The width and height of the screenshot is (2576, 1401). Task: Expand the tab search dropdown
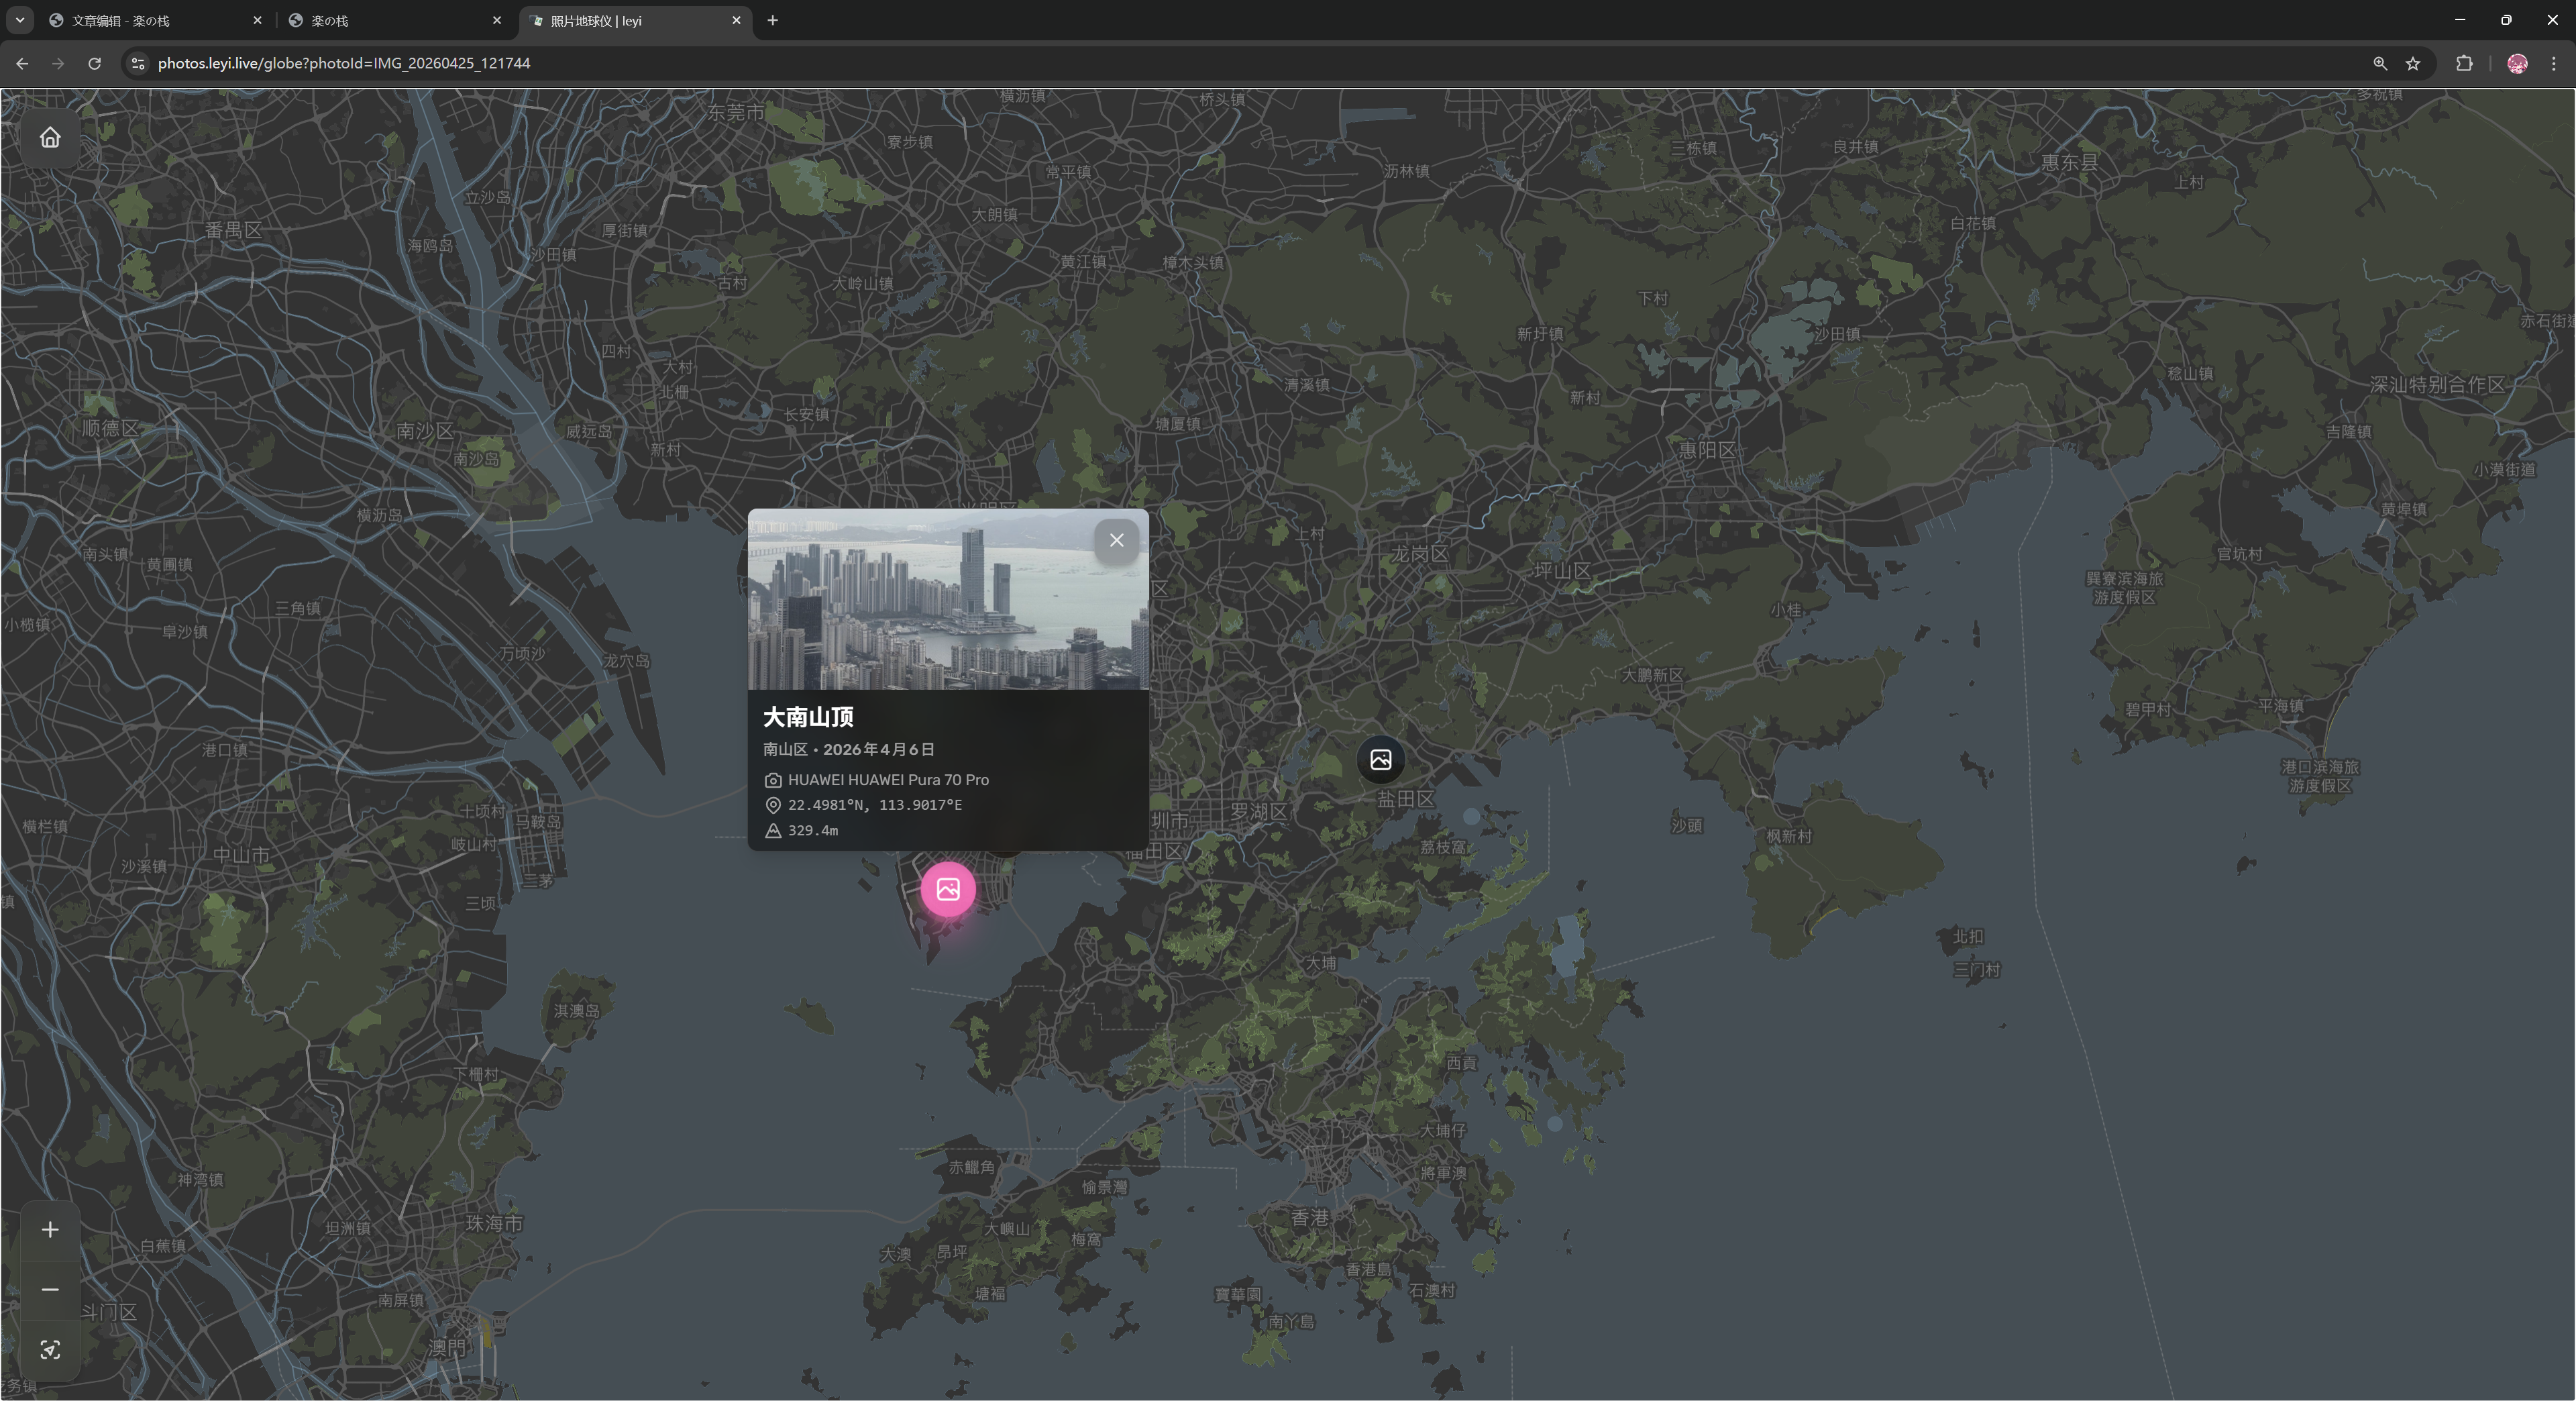tap(19, 20)
